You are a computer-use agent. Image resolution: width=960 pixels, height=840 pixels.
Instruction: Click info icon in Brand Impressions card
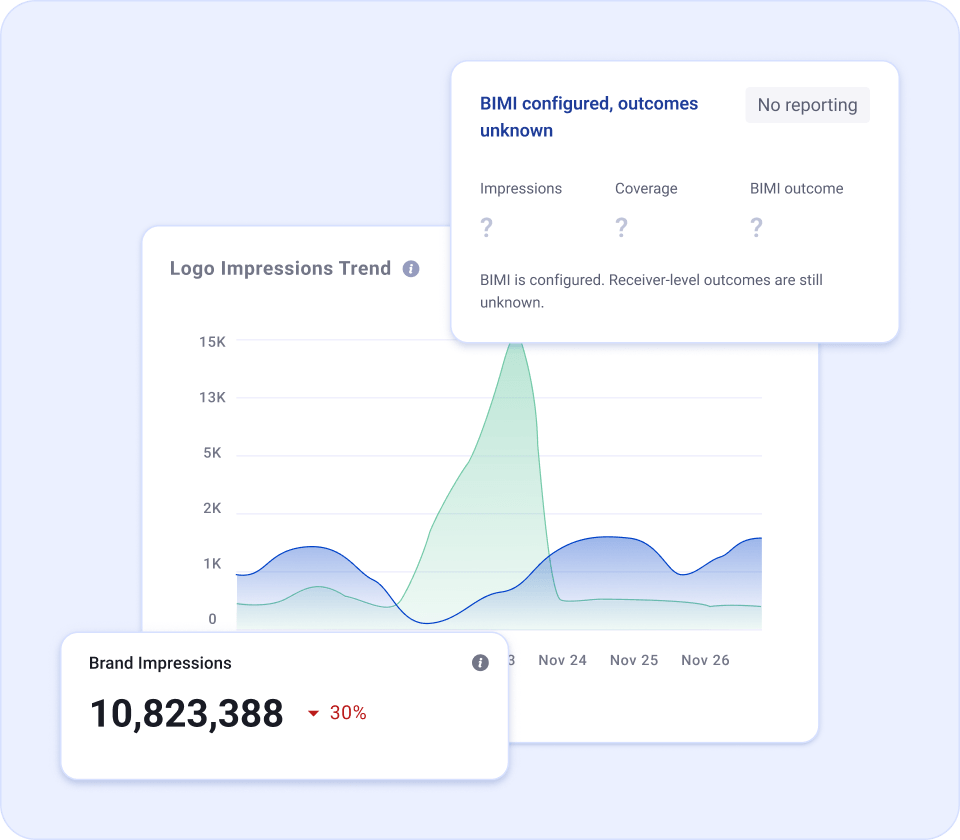pyautogui.click(x=480, y=662)
